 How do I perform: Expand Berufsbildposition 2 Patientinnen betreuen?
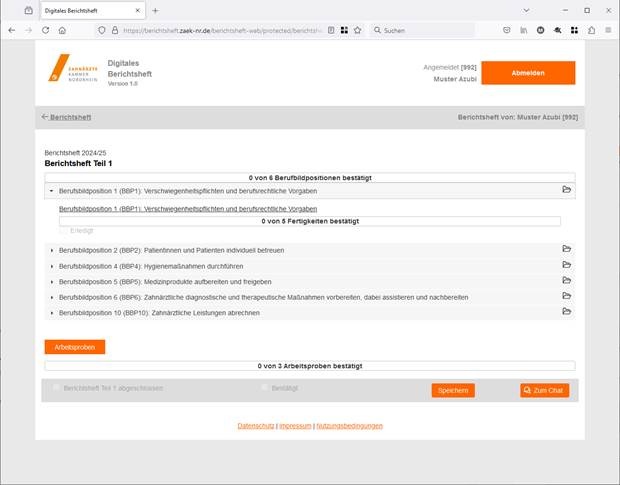pyautogui.click(x=51, y=250)
